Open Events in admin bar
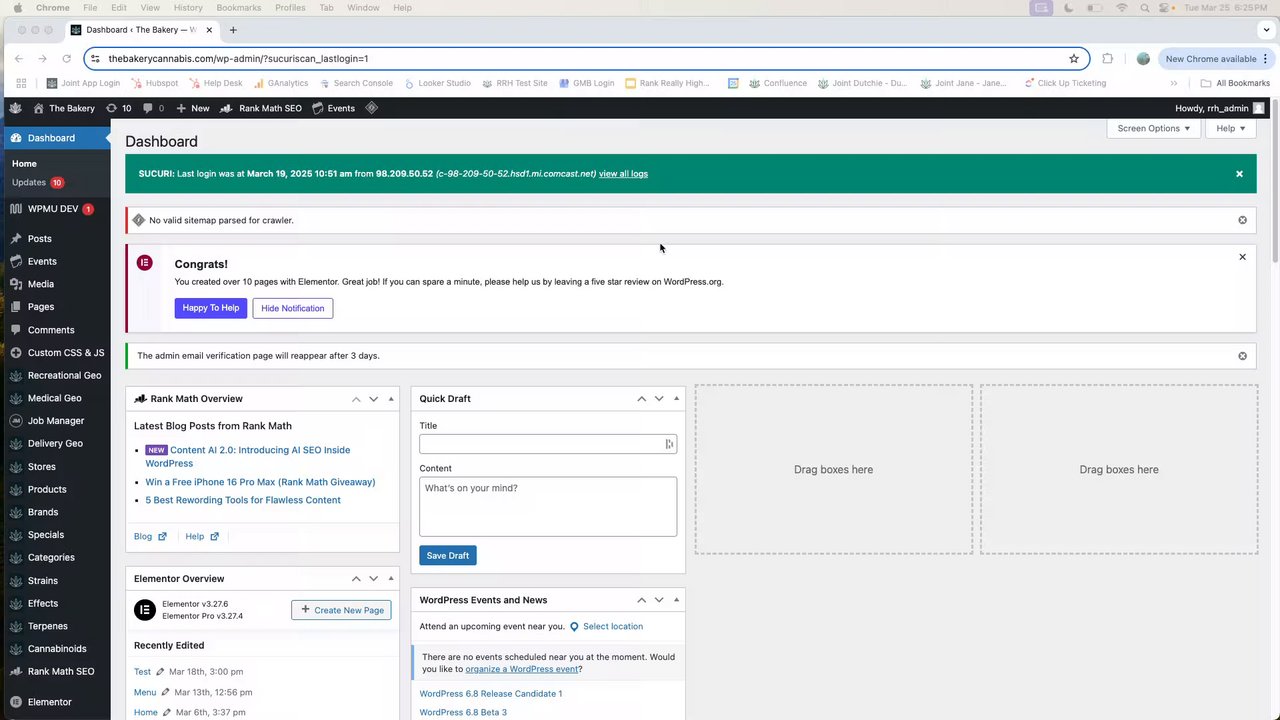The image size is (1280, 720). pyautogui.click(x=333, y=108)
